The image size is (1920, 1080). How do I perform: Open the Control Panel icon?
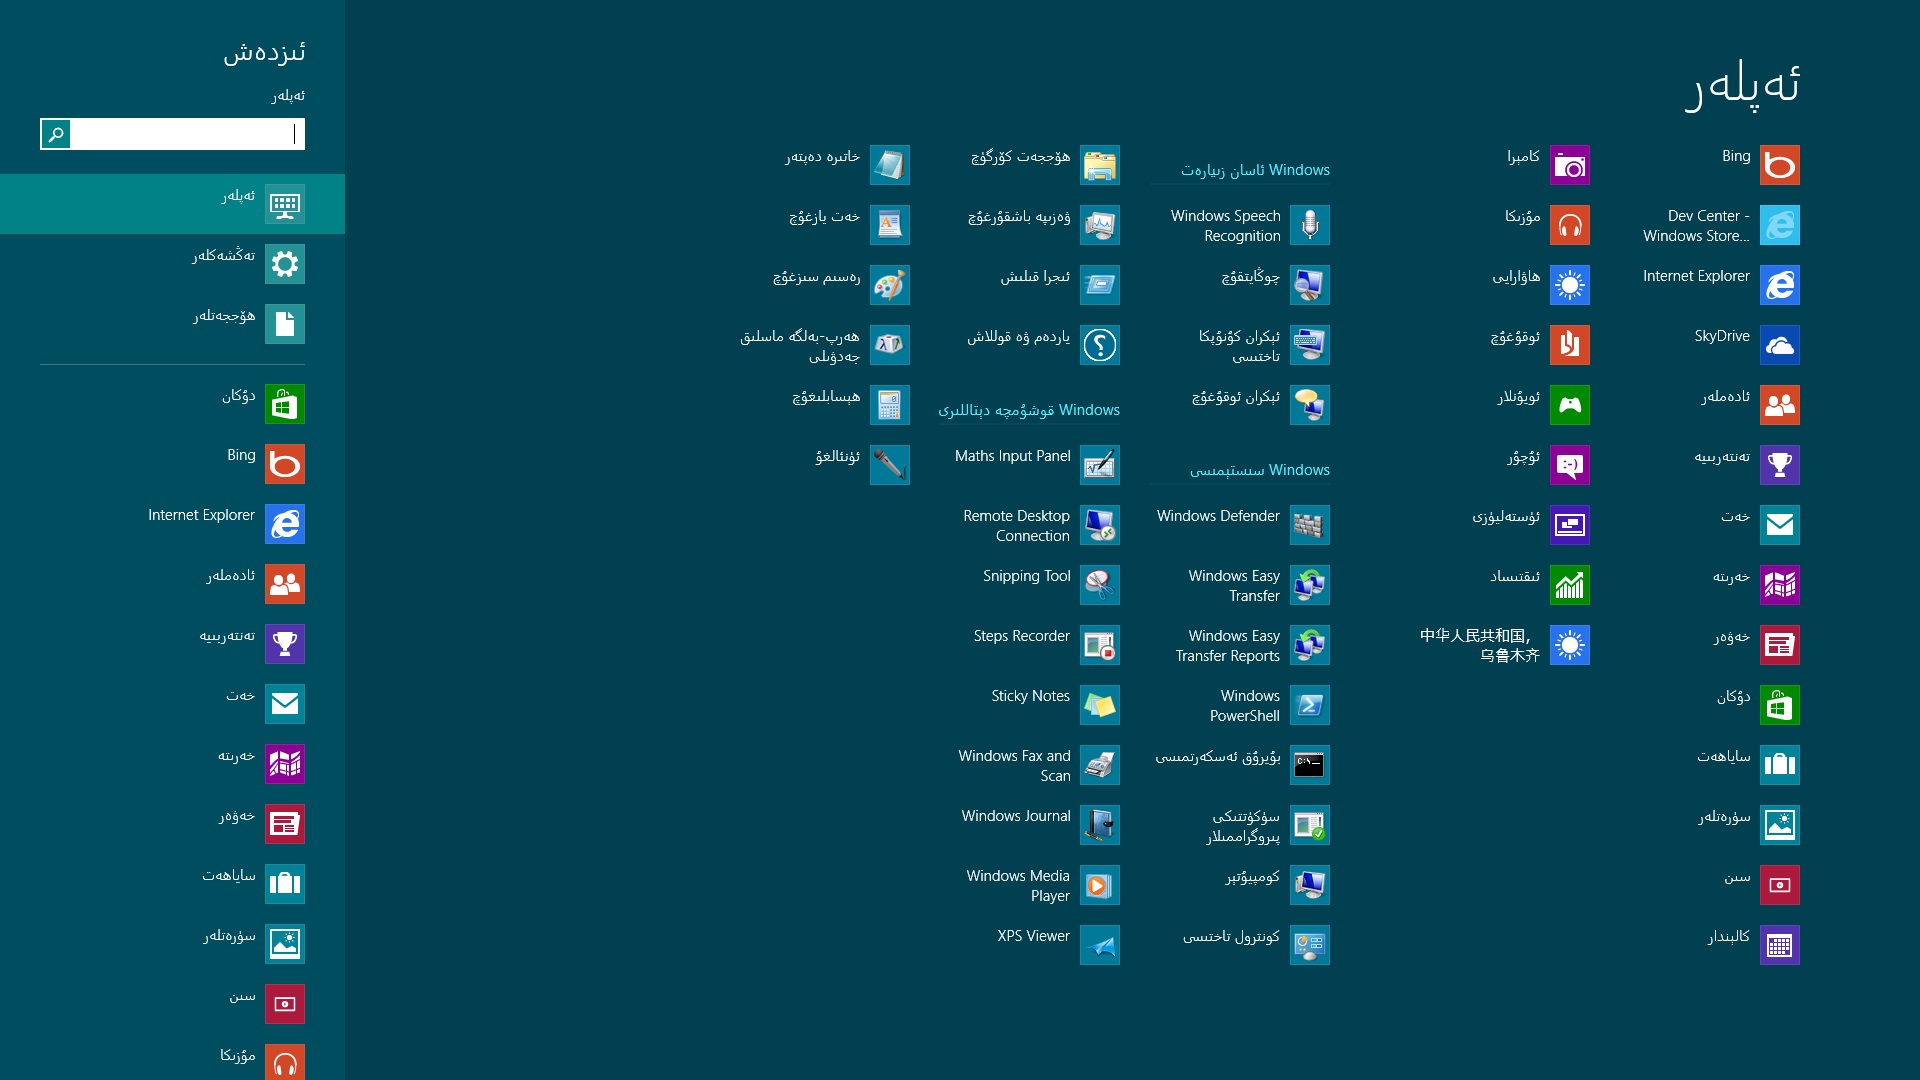pos(1310,945)
